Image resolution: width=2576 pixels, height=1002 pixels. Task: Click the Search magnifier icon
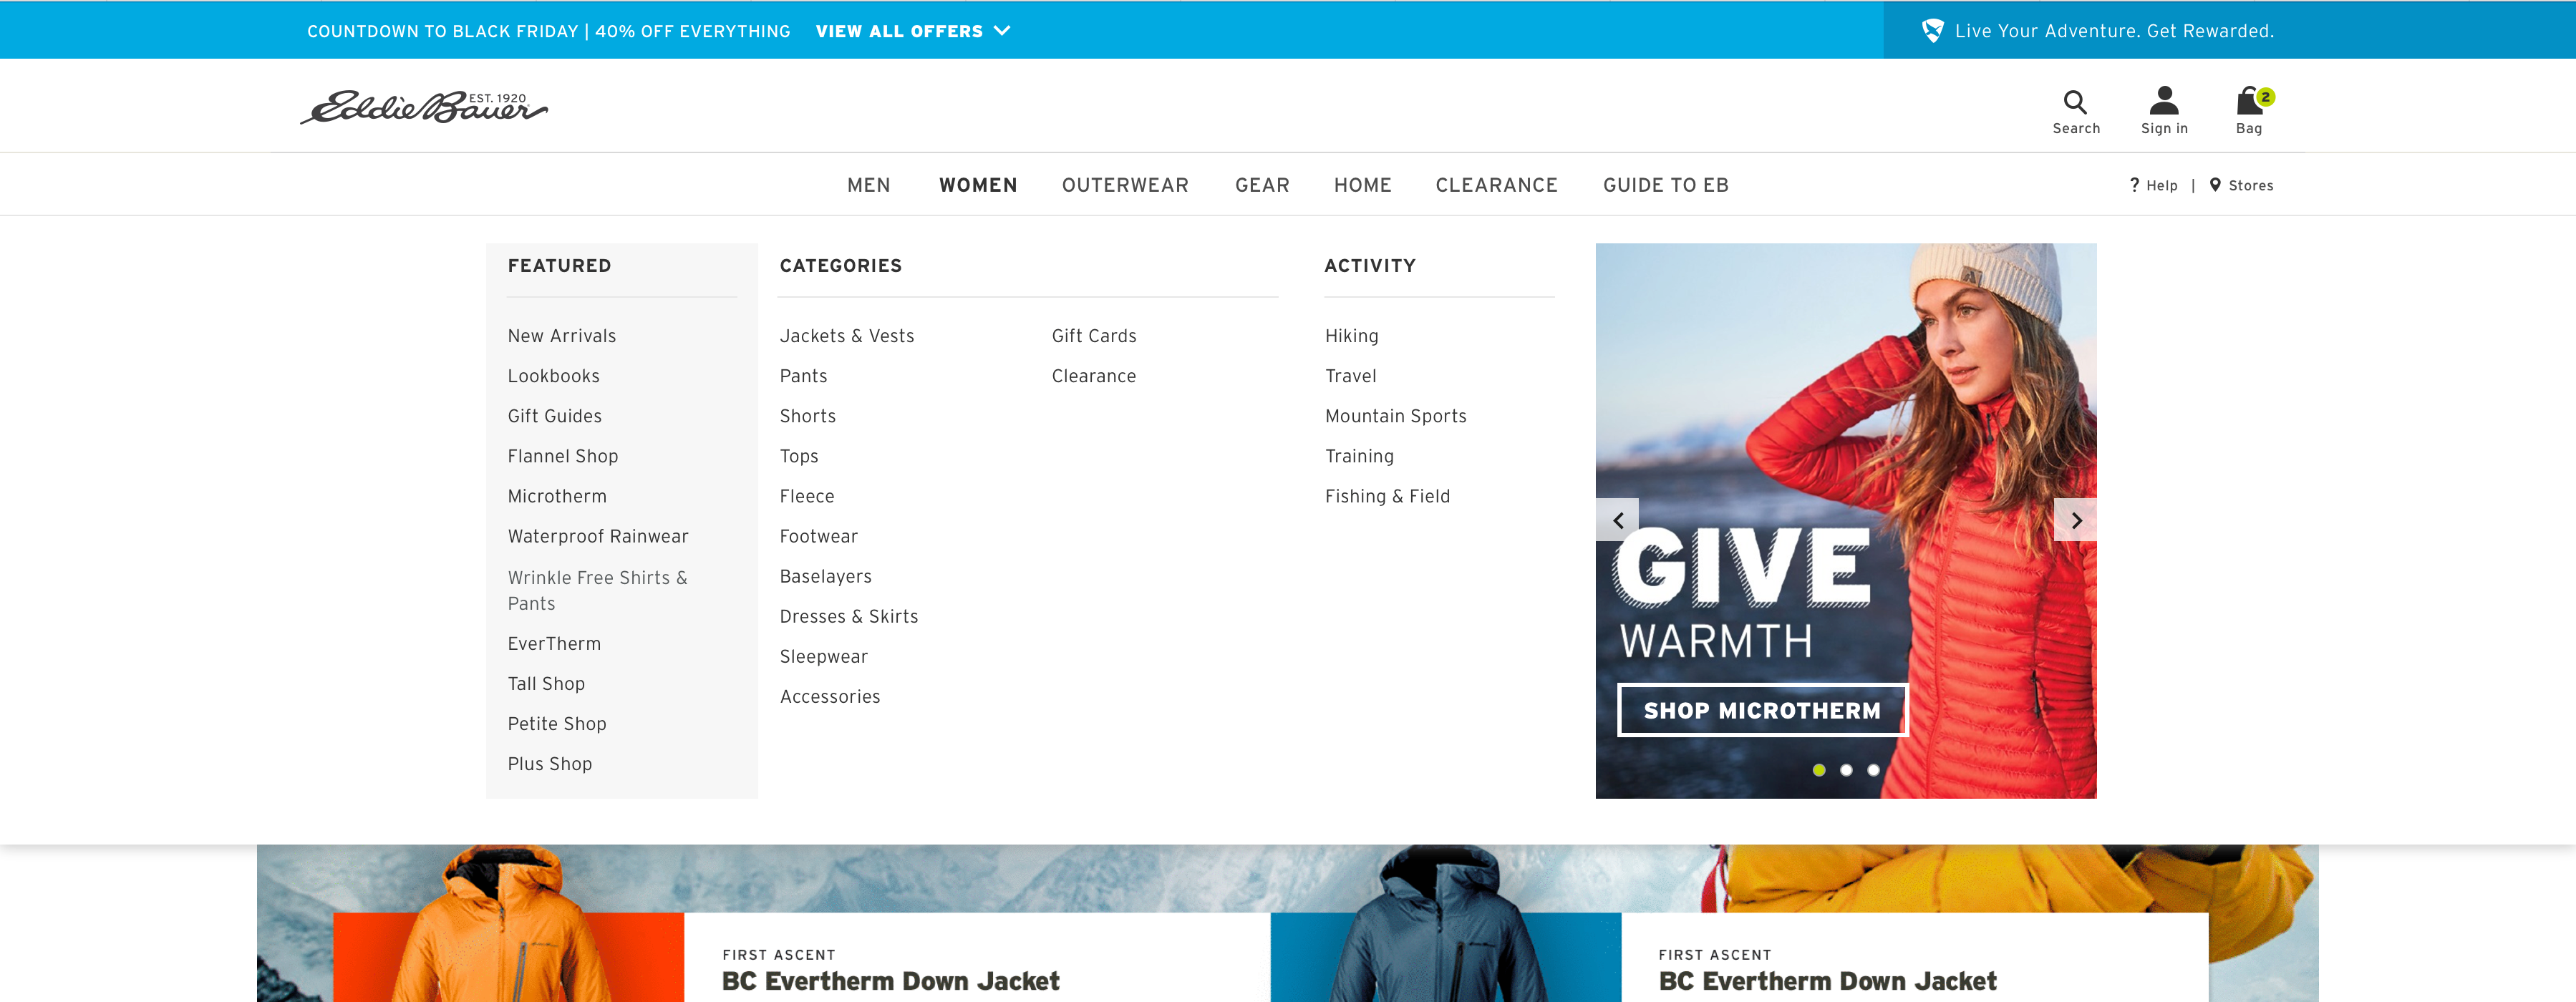2075,102
